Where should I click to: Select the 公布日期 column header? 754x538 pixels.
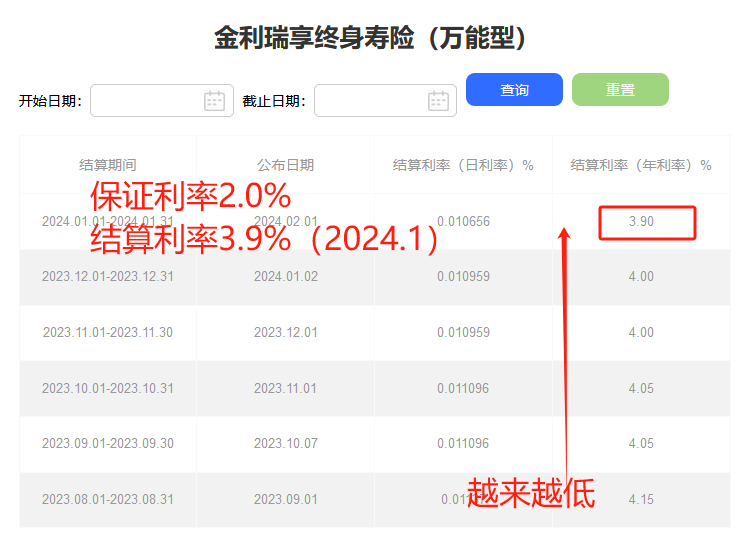pos(285,165)
